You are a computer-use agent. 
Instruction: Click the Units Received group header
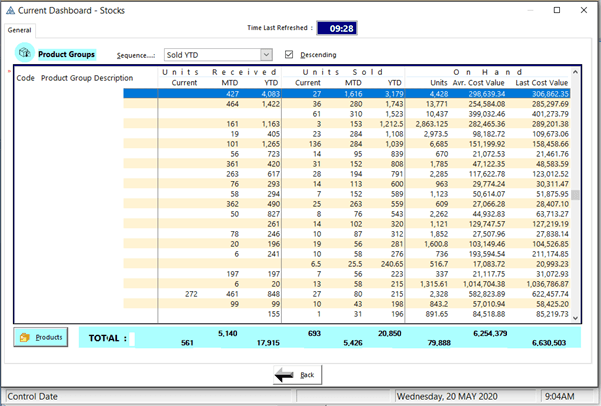[x=219, y=72]
